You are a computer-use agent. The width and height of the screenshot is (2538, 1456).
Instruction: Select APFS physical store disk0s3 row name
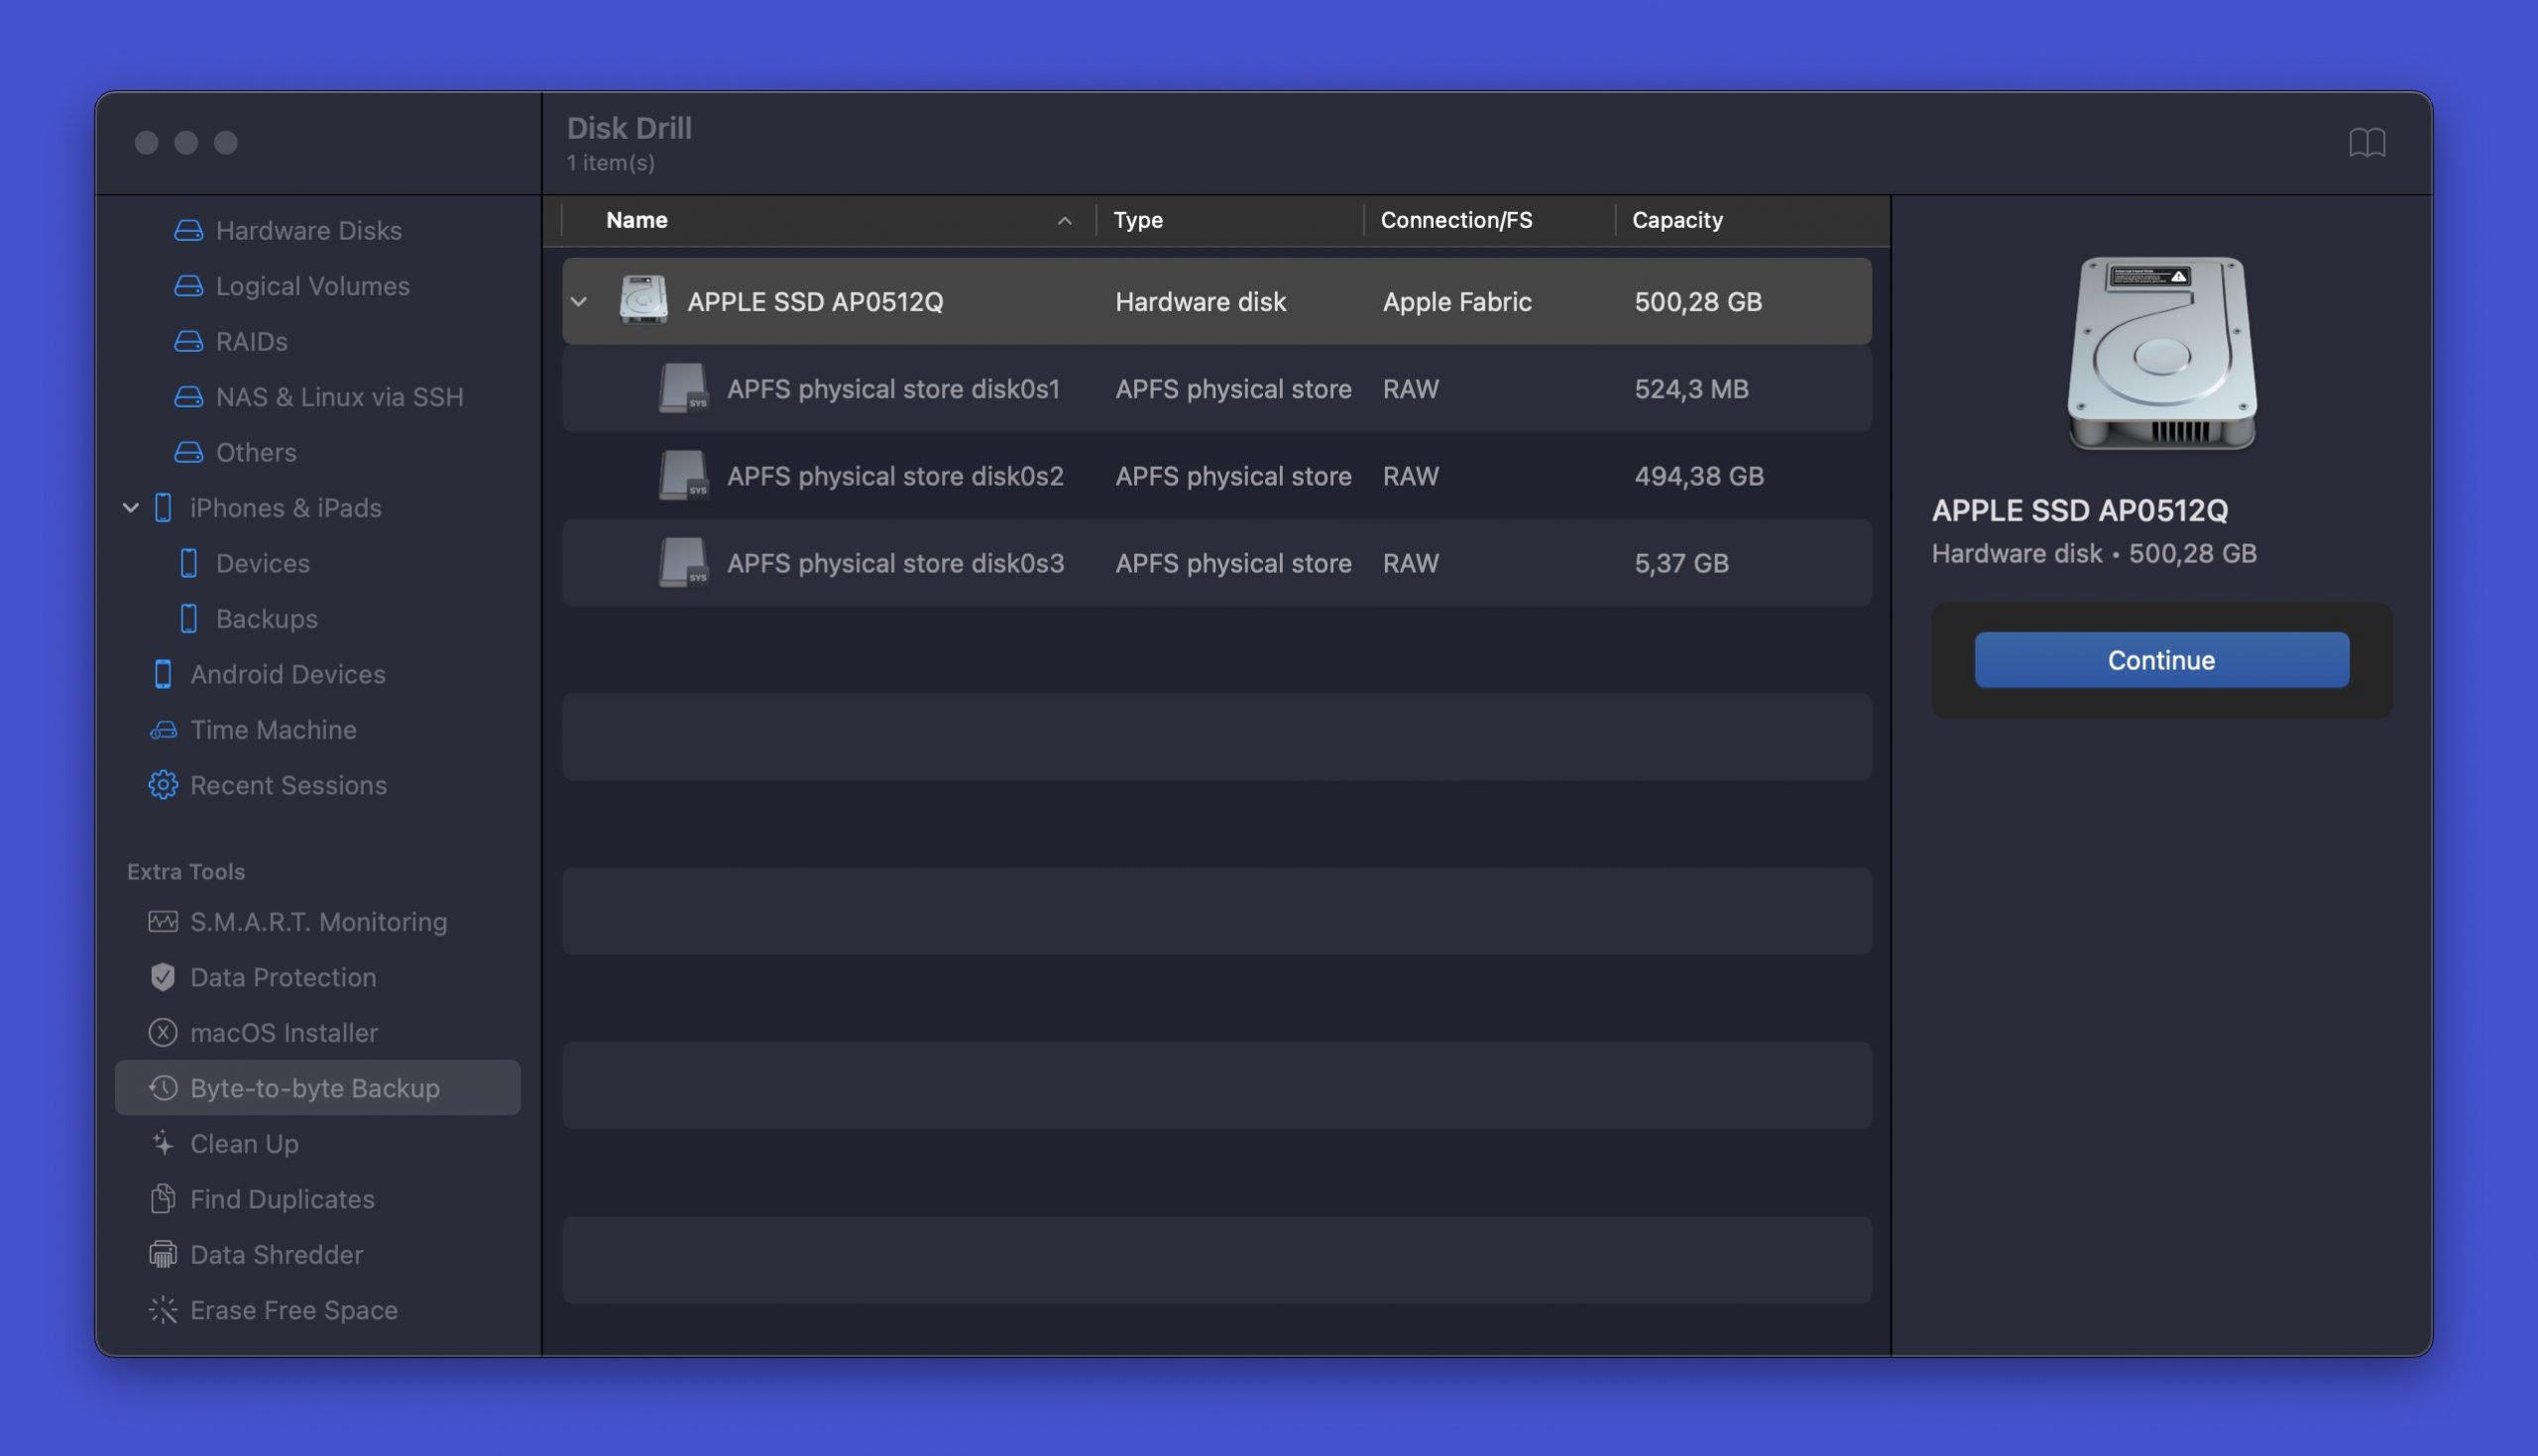pyautogui.click(x=895, y=563)
